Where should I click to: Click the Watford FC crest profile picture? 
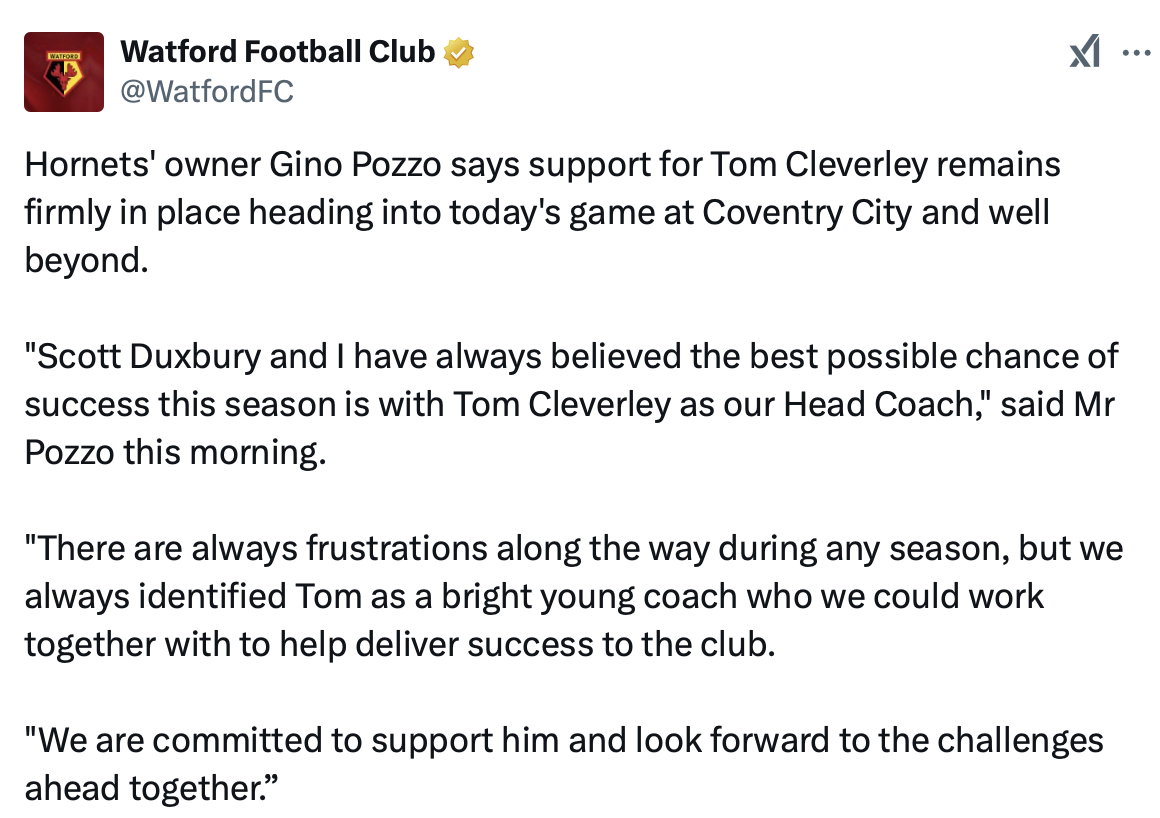pyautogui.click(x=64, y=71)
